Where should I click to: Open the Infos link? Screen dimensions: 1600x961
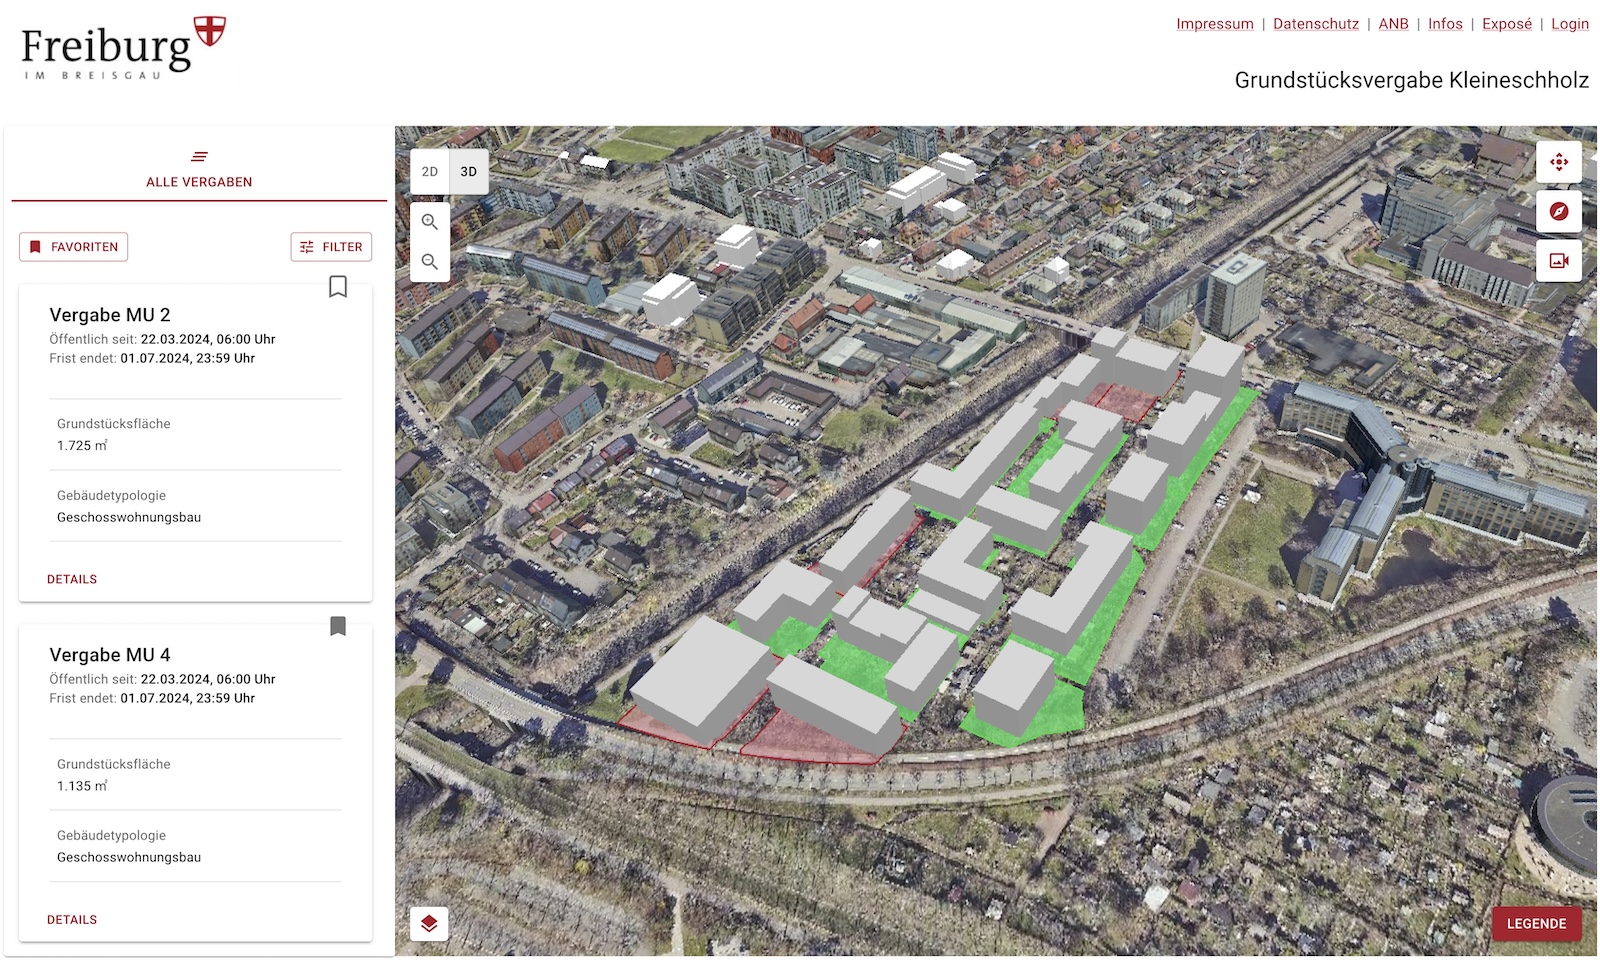[1445, 24]
